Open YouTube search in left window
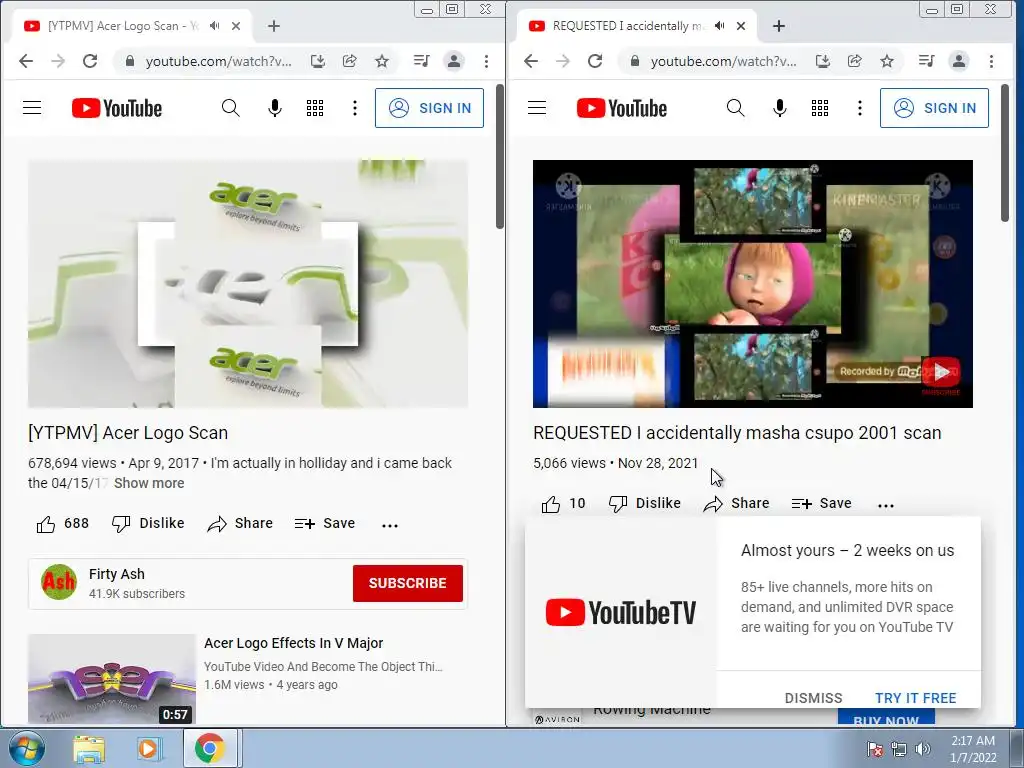1024x768 pixels. (x=231, y=108)
